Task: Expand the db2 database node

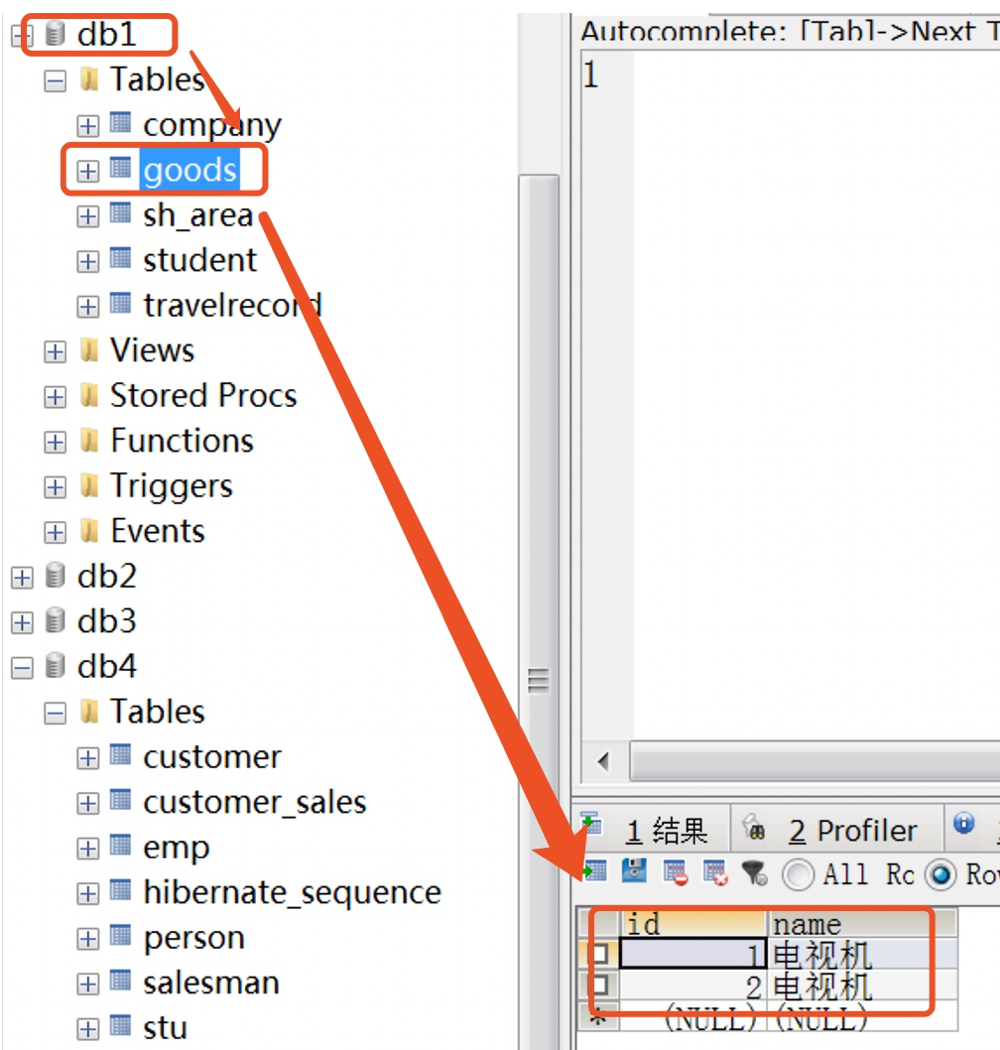Action: 22,578
